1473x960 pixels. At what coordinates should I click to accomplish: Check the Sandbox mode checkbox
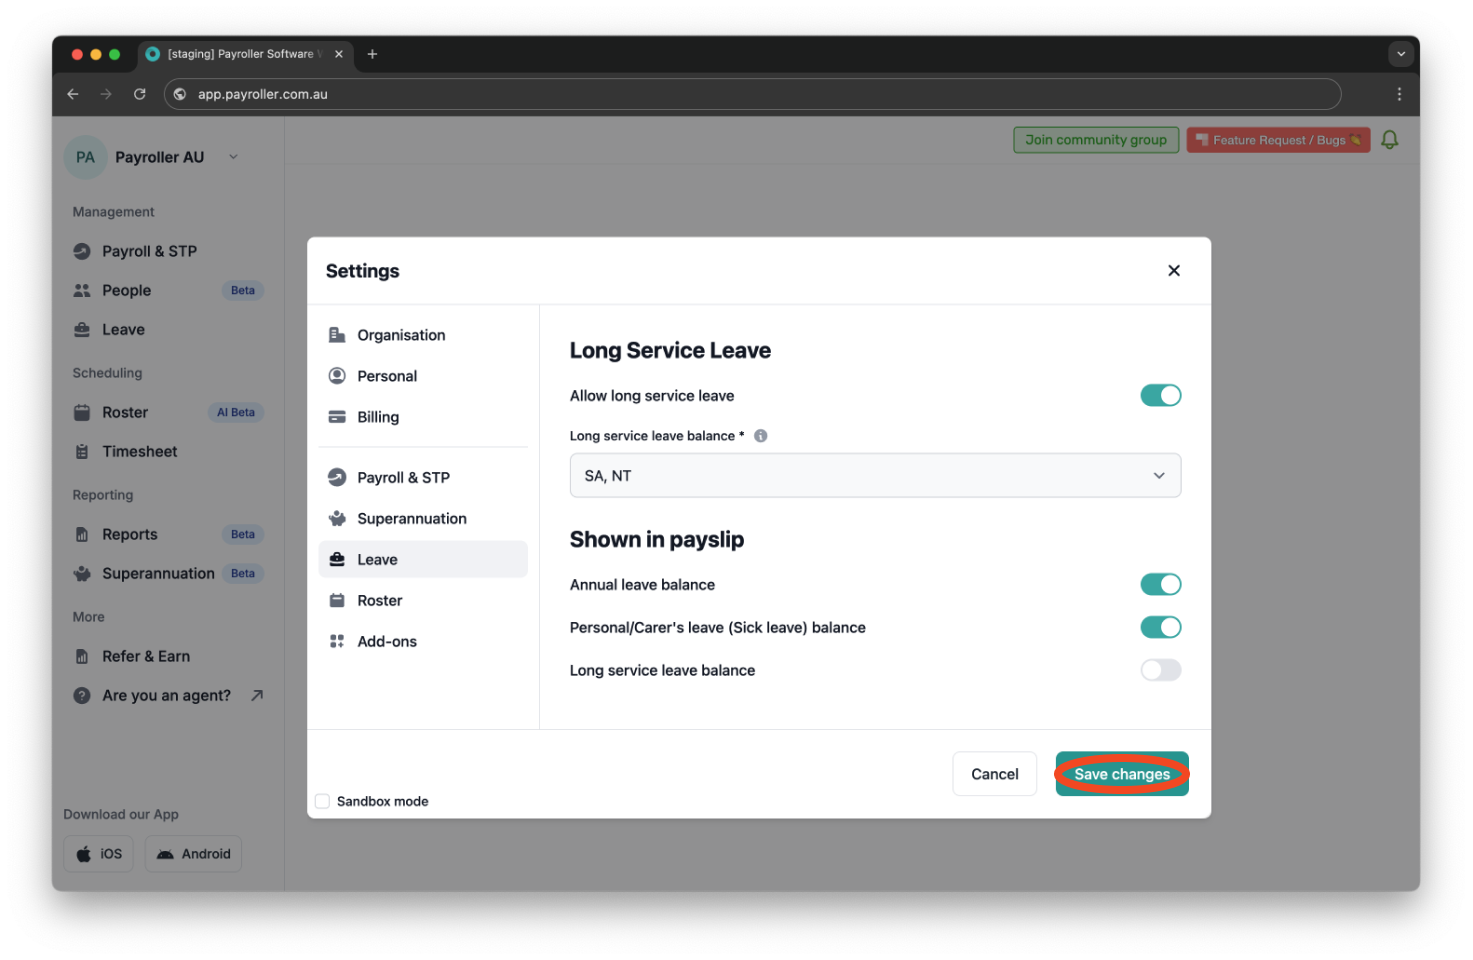322,800
